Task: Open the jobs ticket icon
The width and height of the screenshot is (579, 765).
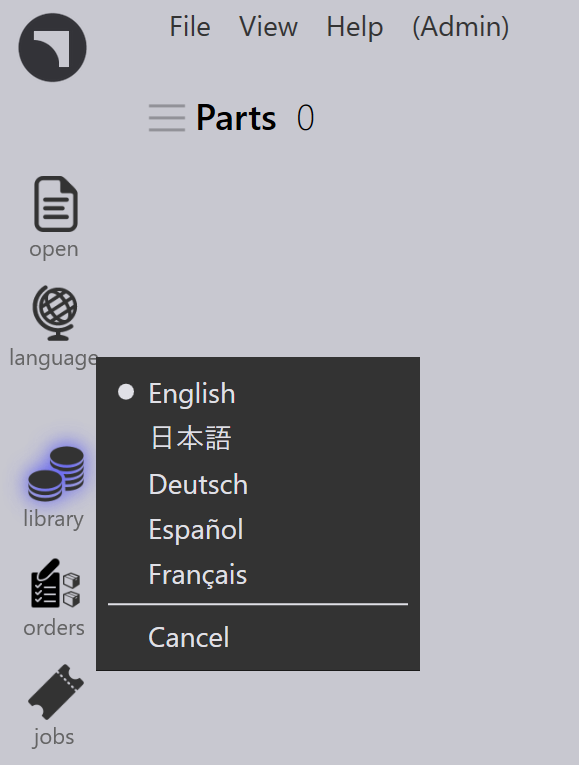Action: (x=56, y=692)
